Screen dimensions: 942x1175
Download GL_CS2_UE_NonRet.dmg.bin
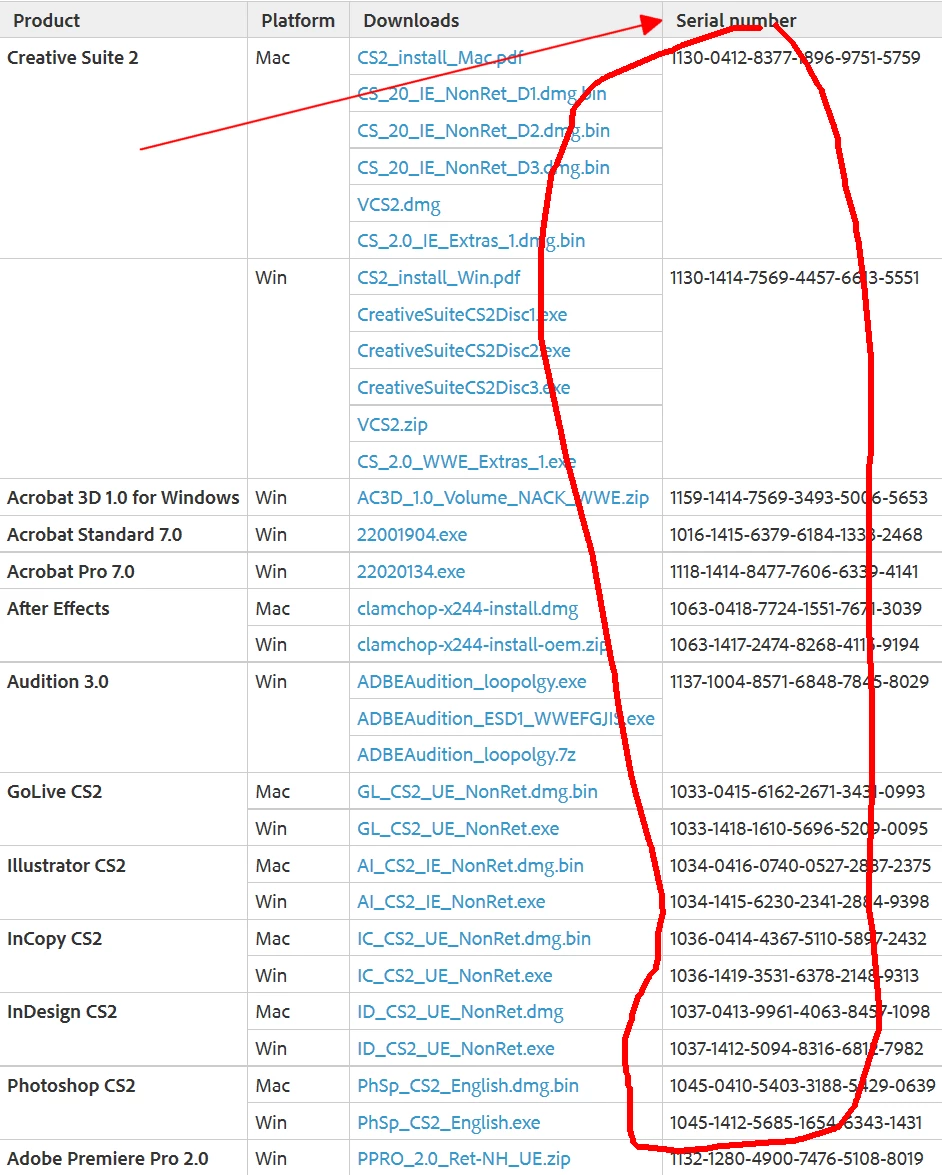click(477, 792)
